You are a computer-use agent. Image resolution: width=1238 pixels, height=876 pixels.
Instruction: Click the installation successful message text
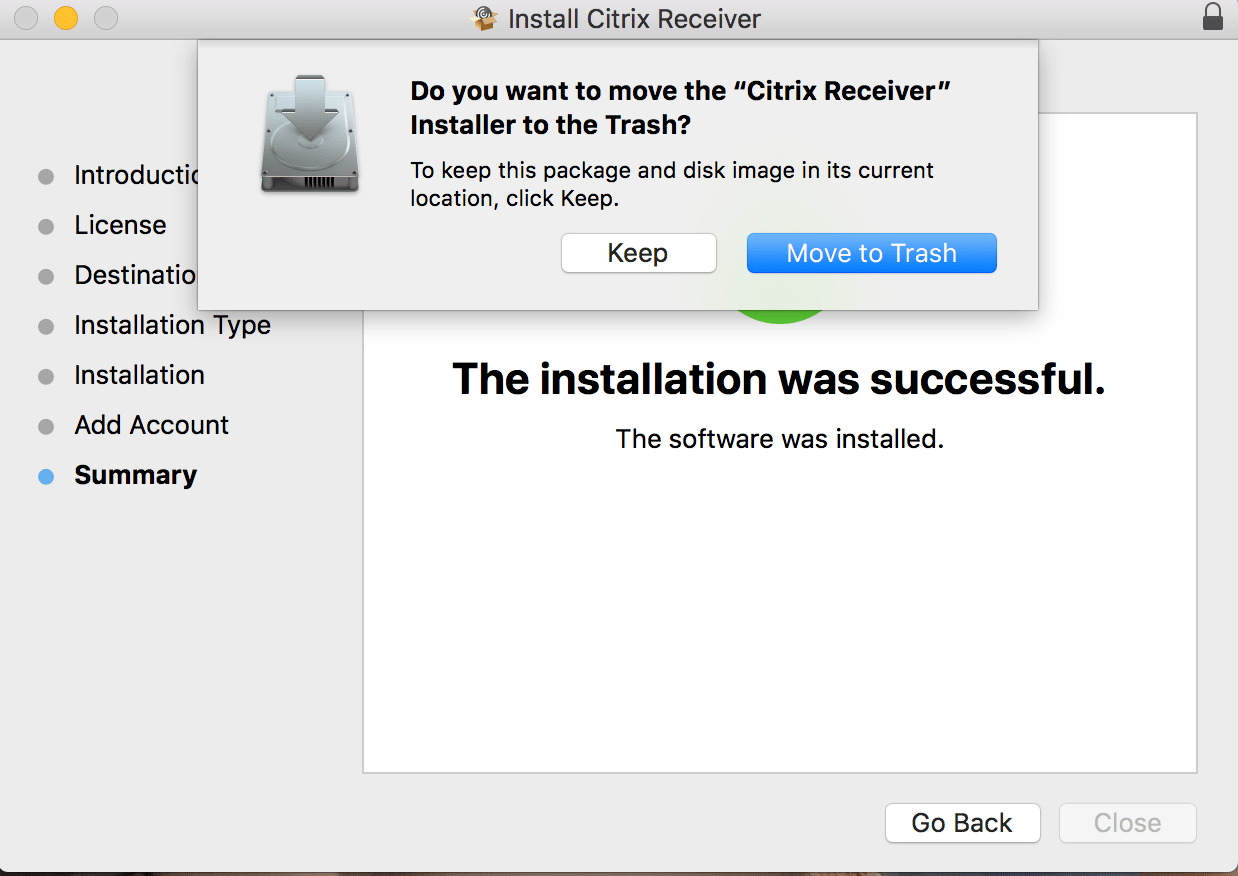click(x=779, y=380)
